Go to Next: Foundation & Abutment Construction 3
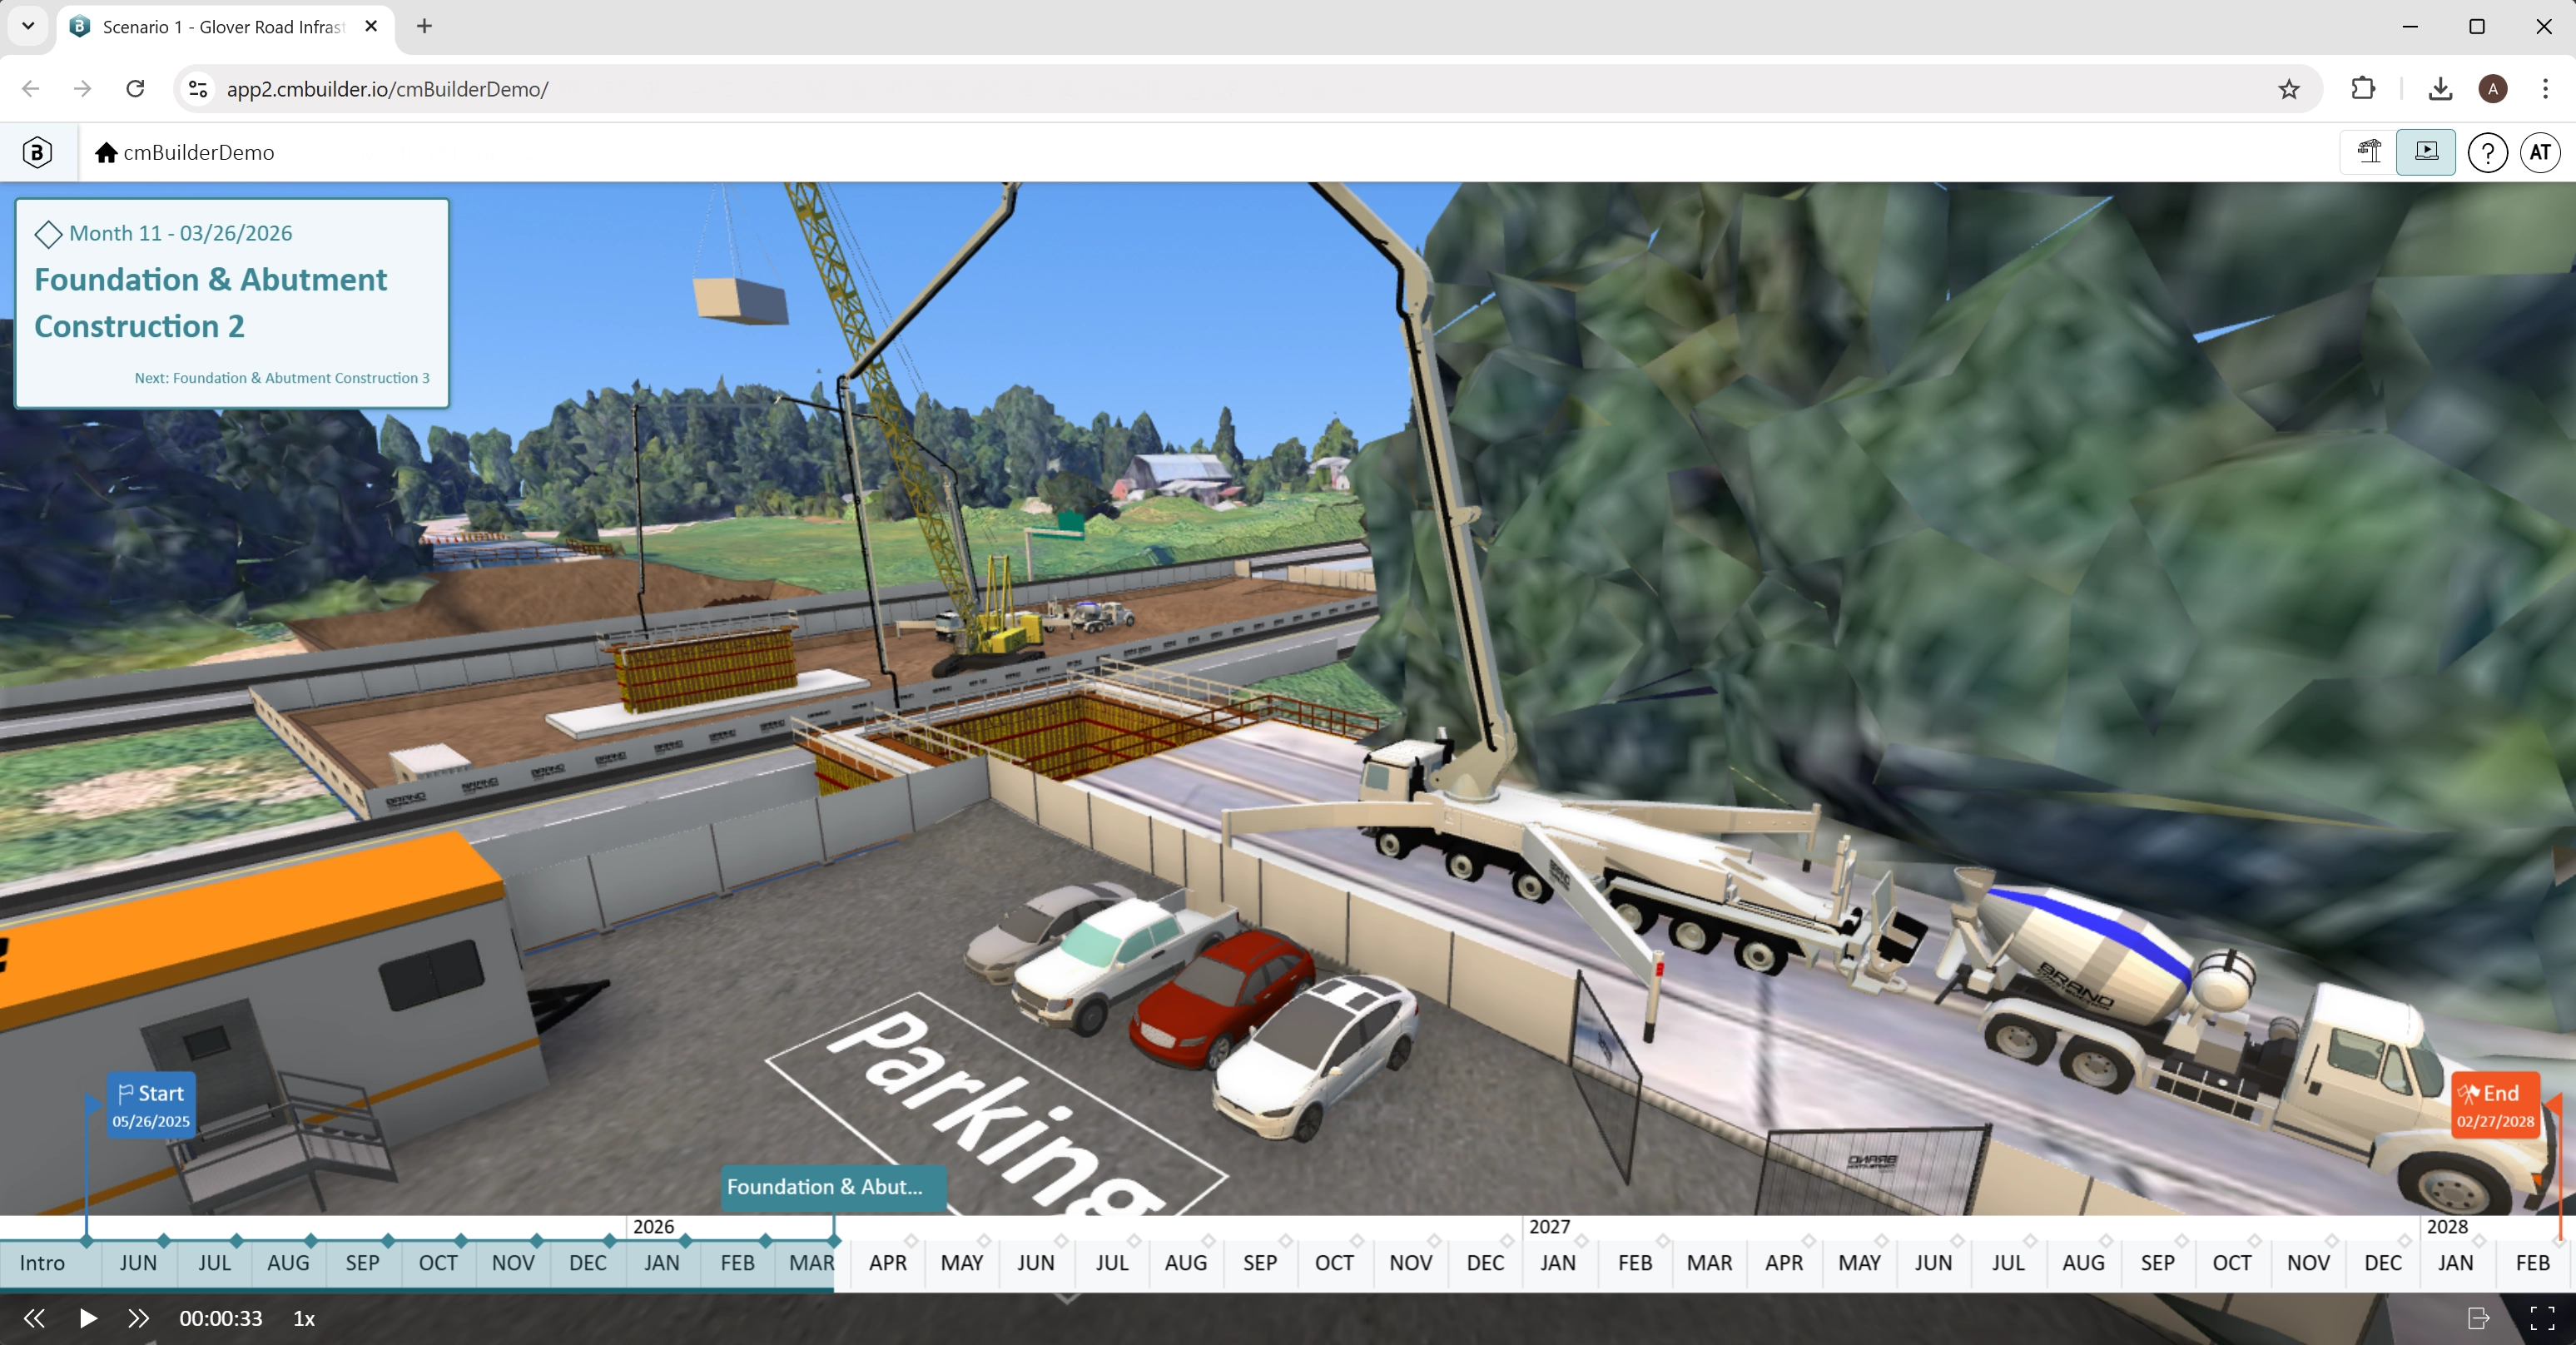The height and width of the screenshot is (1345, 2576). 282,378
